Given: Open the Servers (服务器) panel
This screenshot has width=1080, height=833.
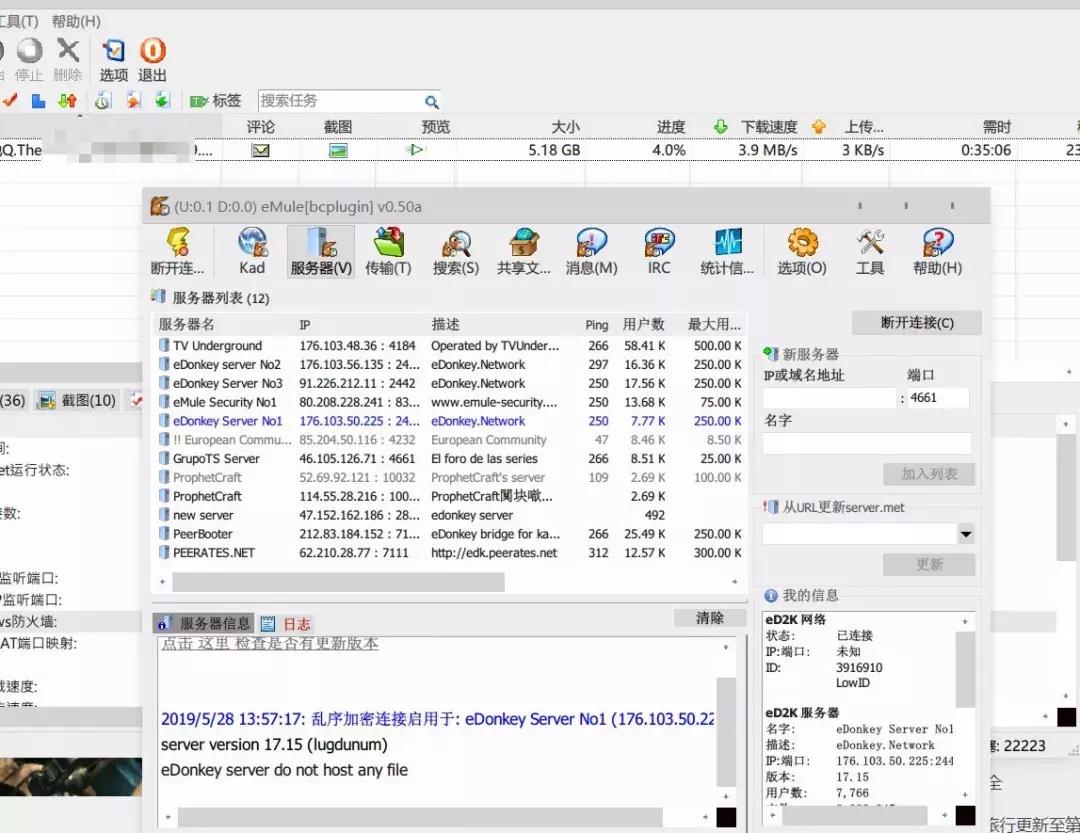Looking at the screenshot, I should 321,251.
